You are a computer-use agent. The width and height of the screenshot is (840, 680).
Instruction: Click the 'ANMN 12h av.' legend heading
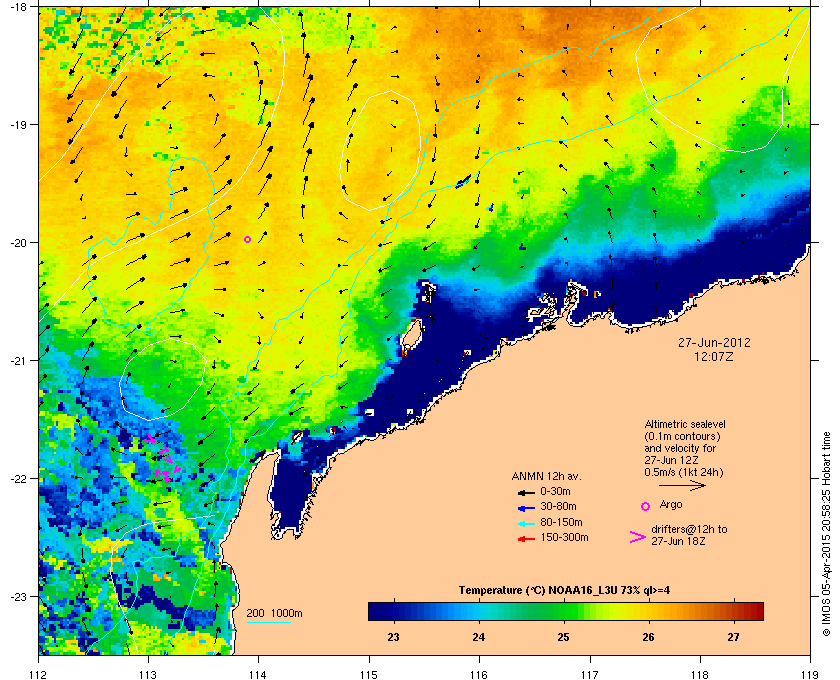click(x=546, y=476)
